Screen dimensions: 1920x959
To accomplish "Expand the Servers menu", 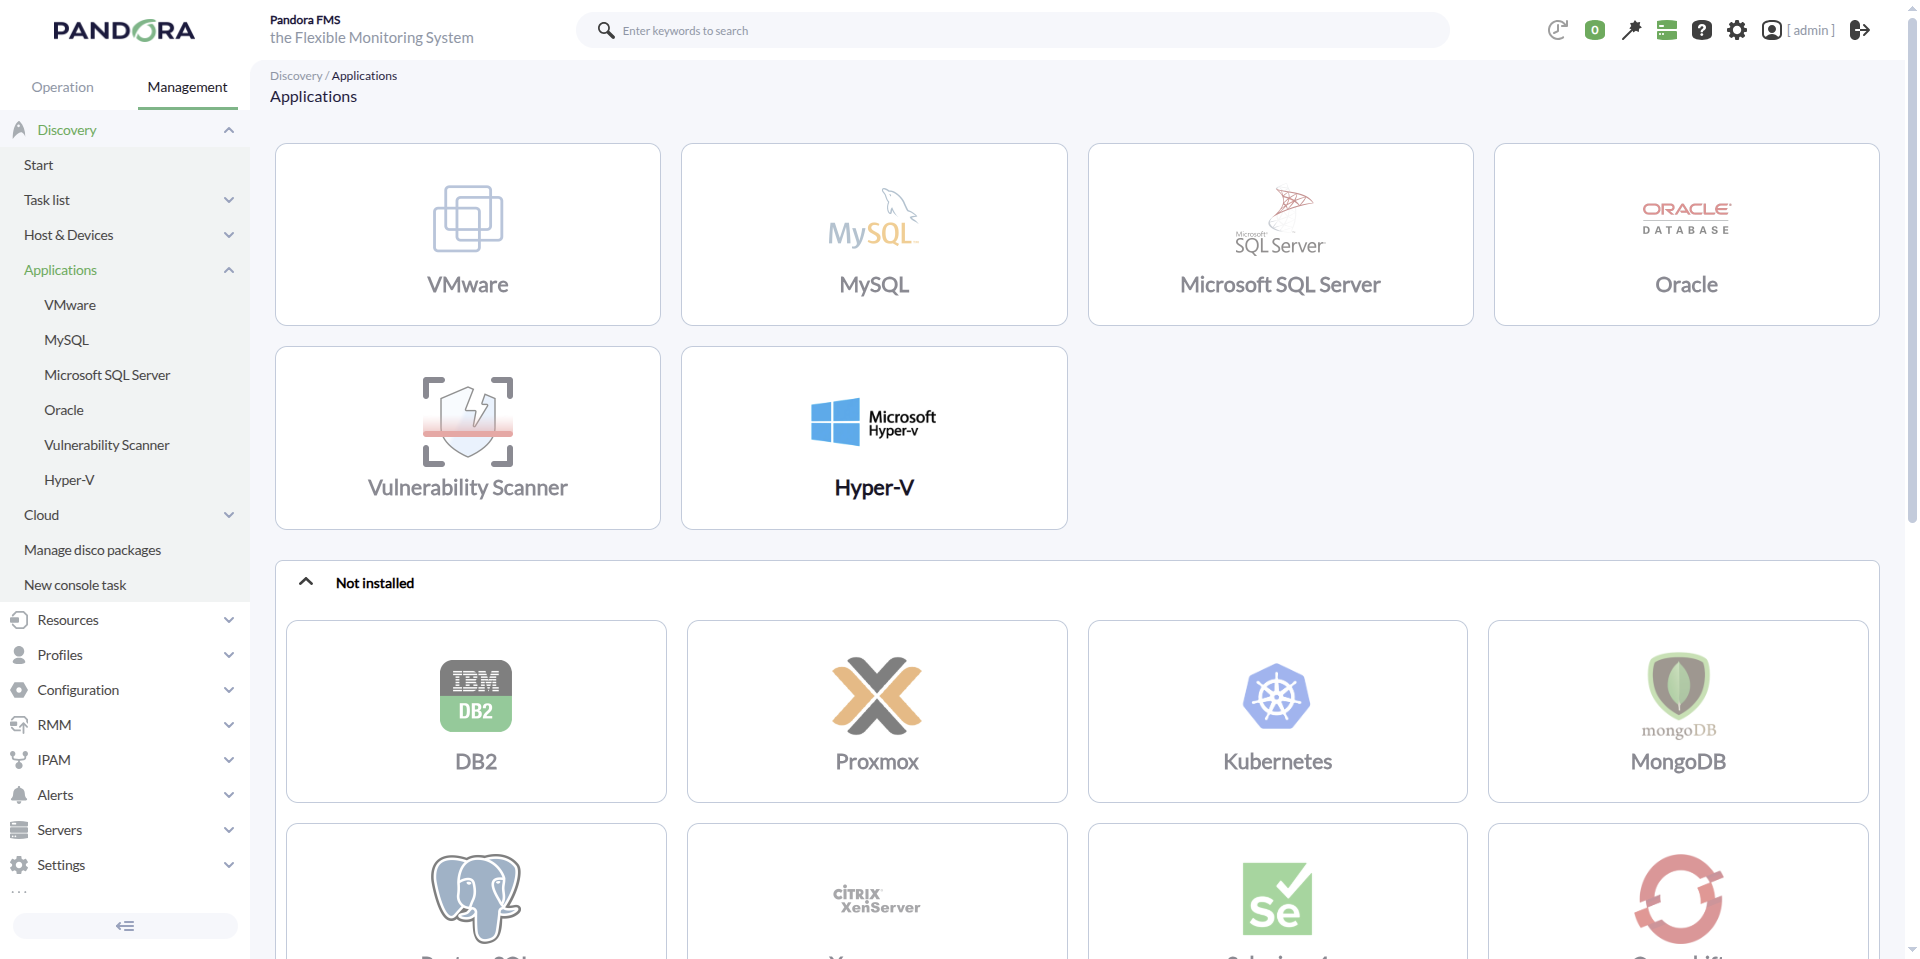I will tap(229, 830).
